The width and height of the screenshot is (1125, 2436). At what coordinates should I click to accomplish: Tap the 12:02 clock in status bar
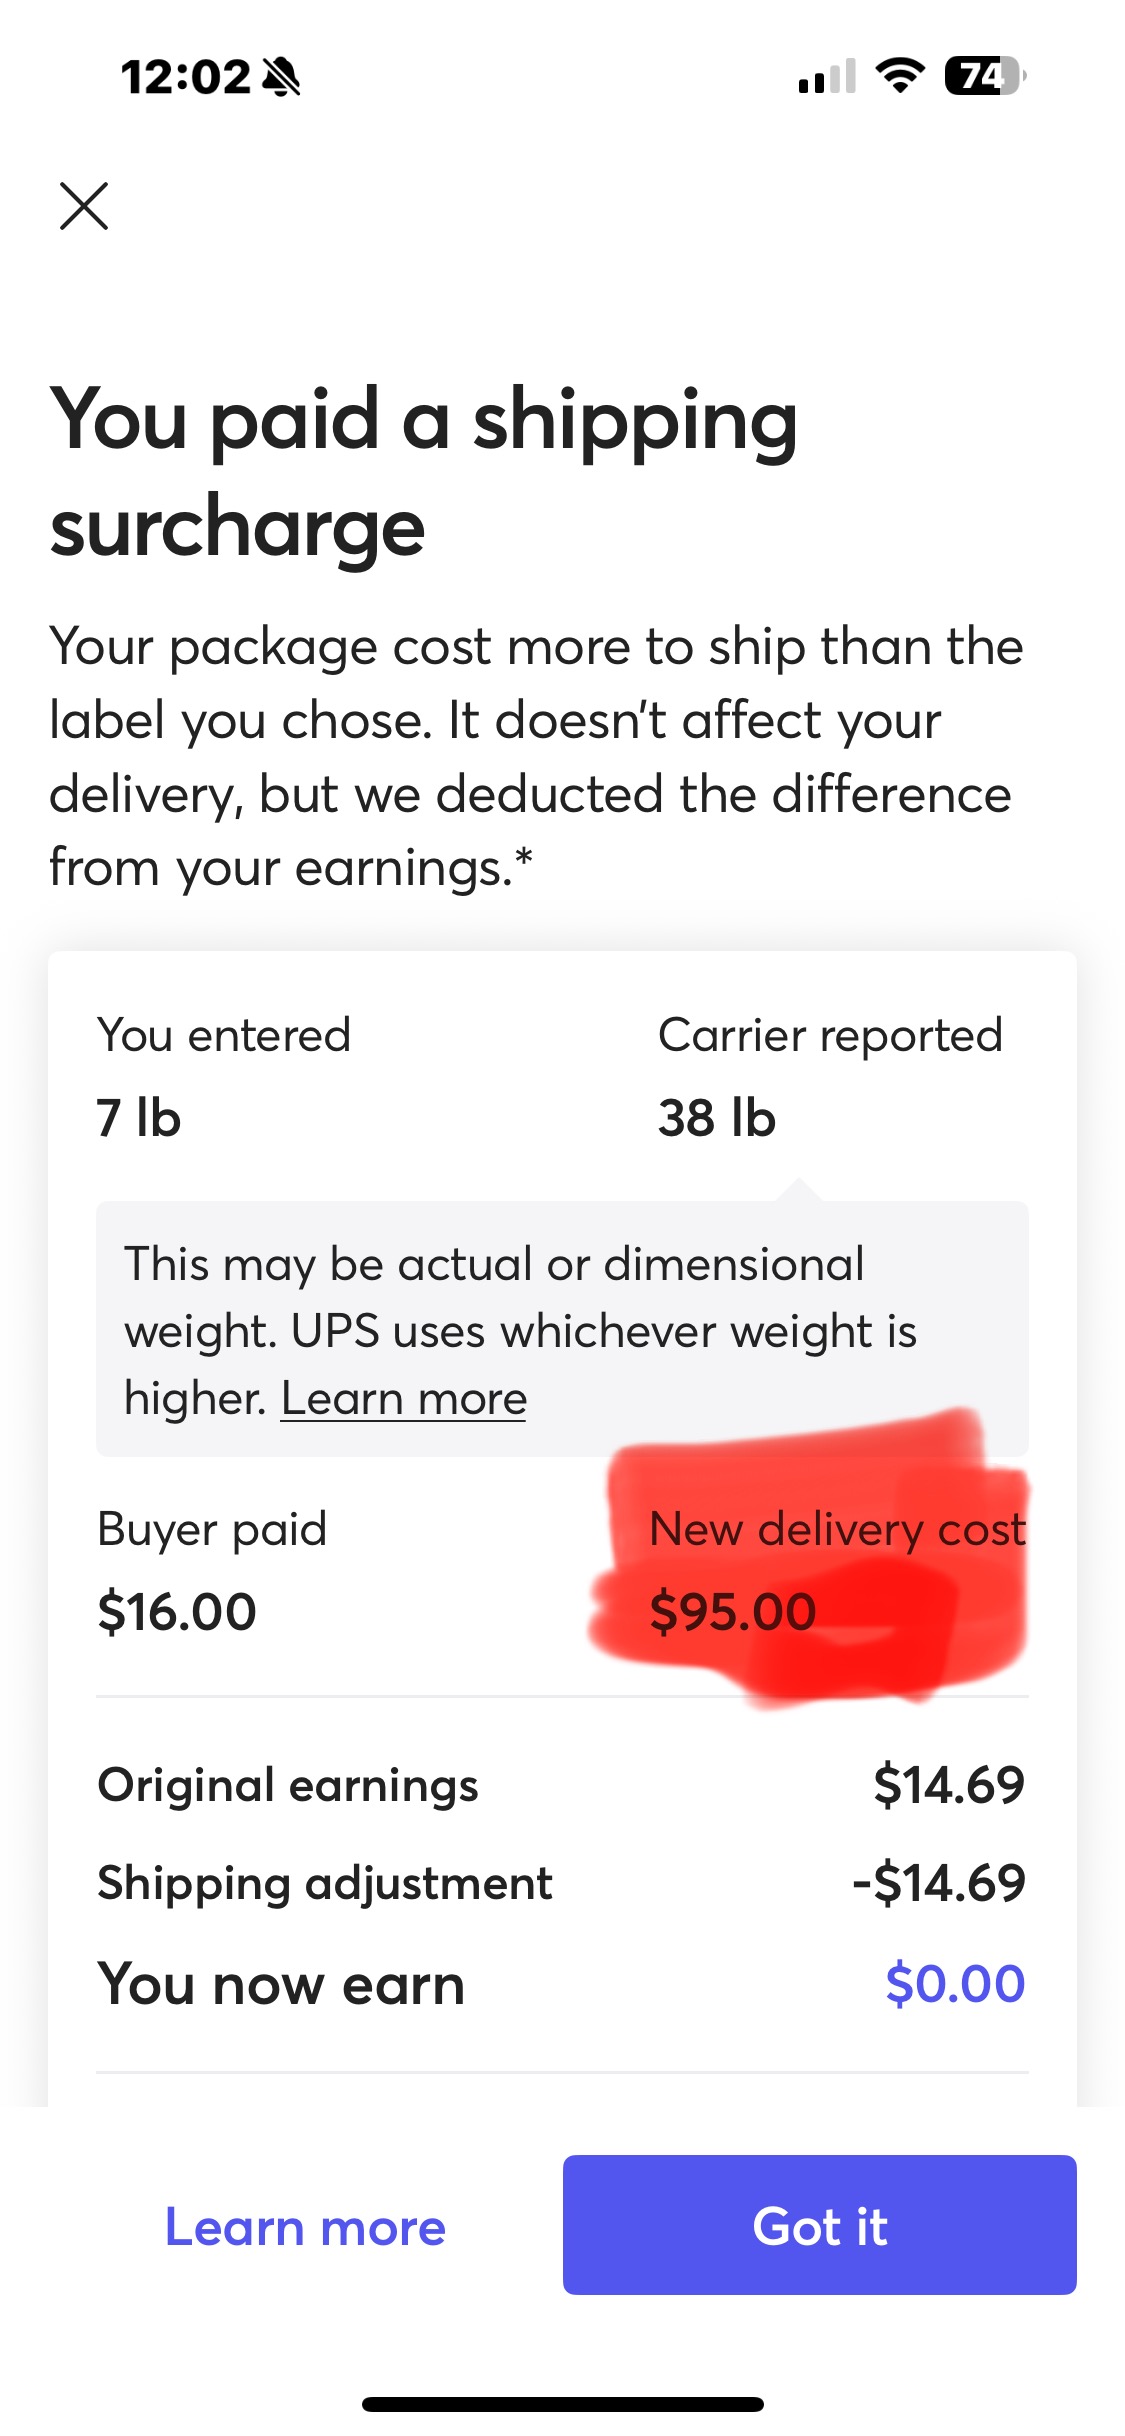point(185,77)
